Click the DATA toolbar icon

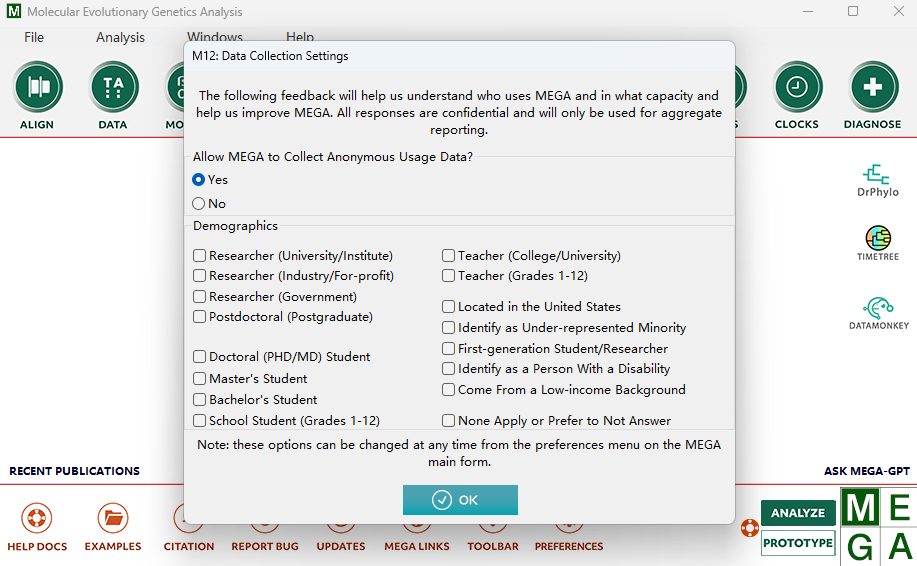pos(113,88)
